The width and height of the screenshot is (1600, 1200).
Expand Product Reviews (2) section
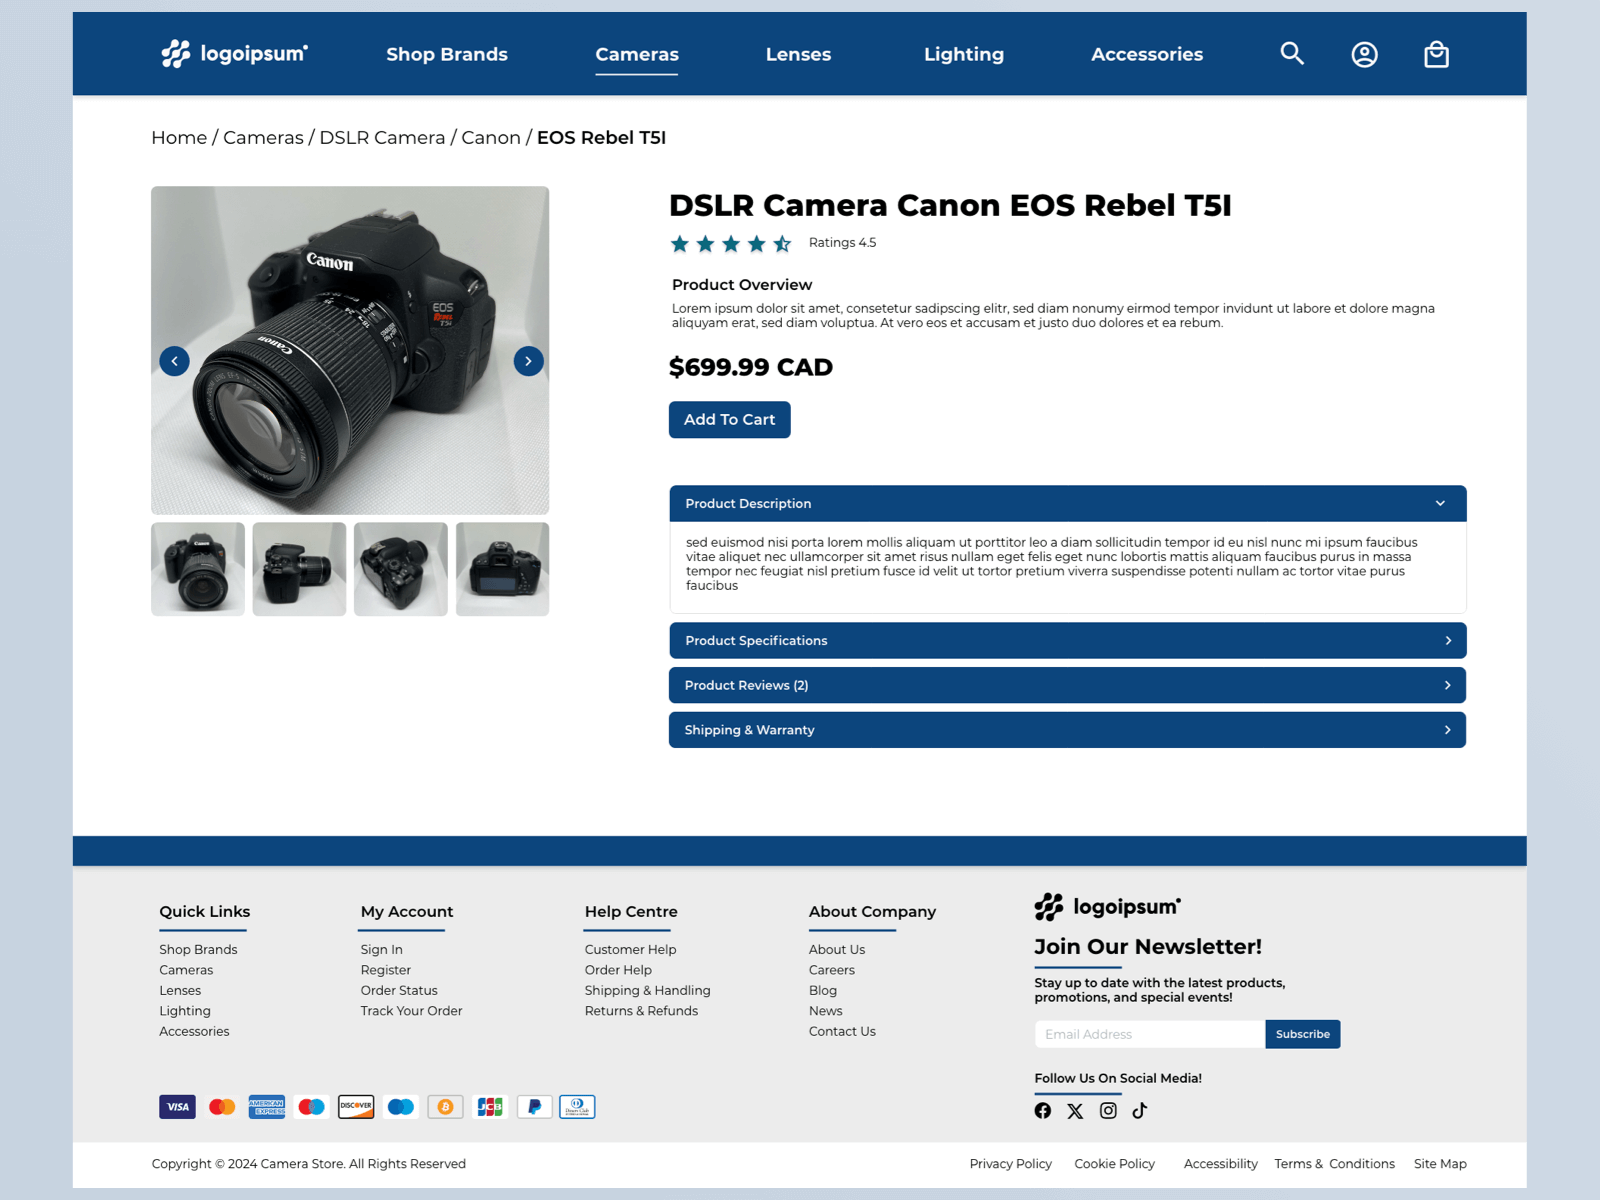point(1067,685)
